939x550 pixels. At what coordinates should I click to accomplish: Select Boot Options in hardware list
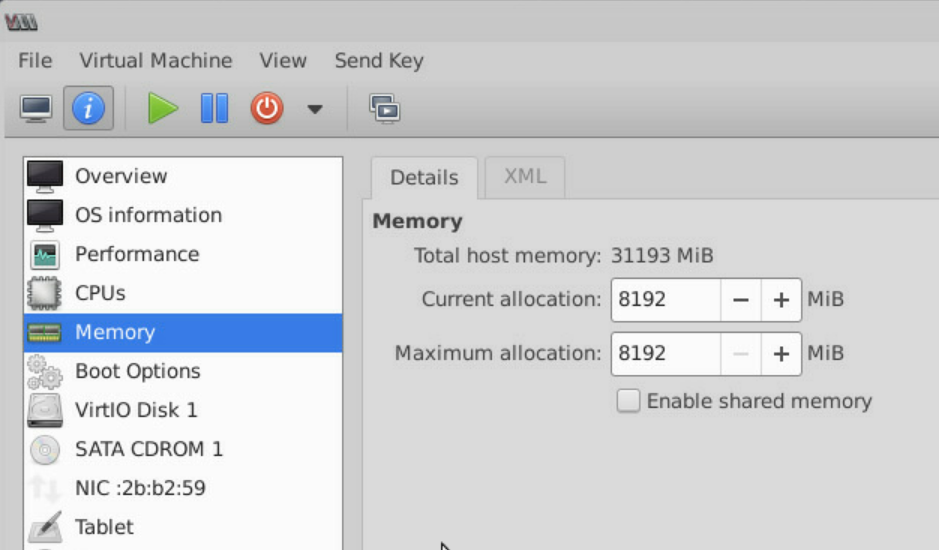point(137,371)
